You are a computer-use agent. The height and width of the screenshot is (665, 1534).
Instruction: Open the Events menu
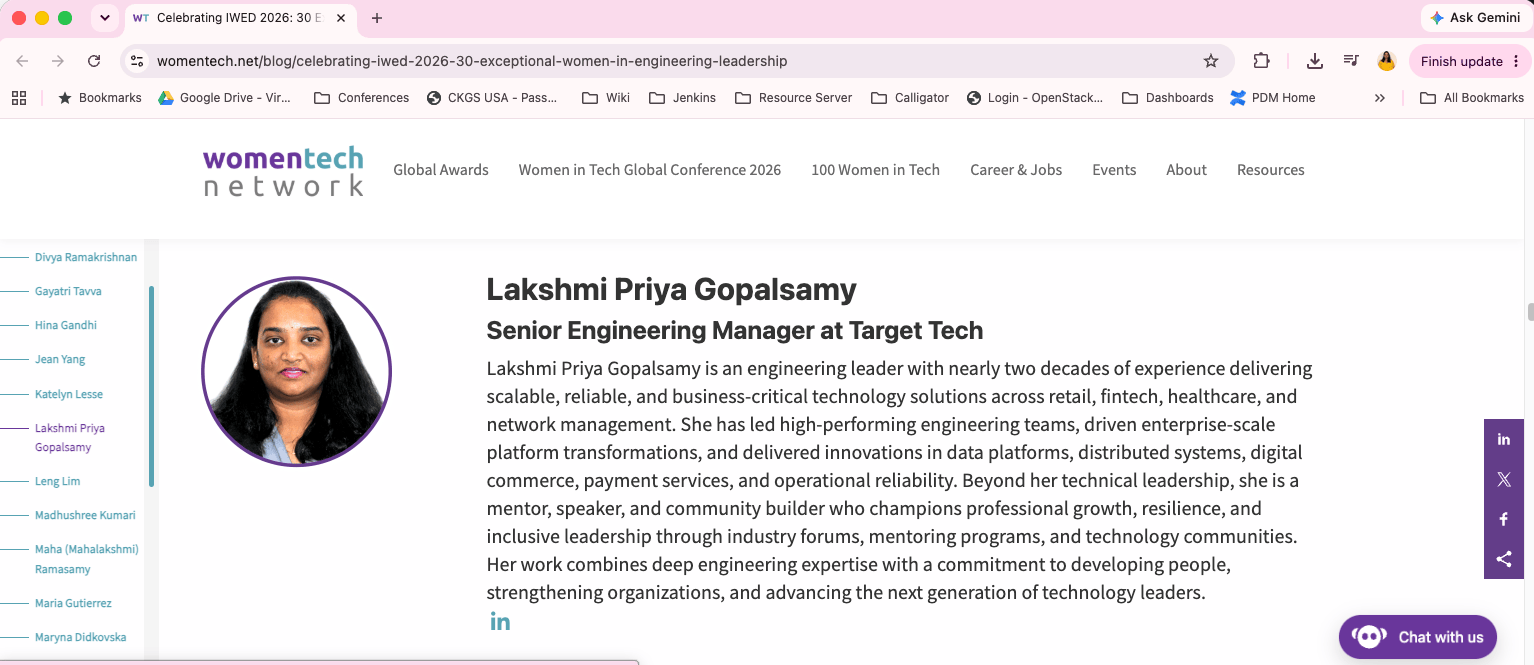(x=1114, y=170)
